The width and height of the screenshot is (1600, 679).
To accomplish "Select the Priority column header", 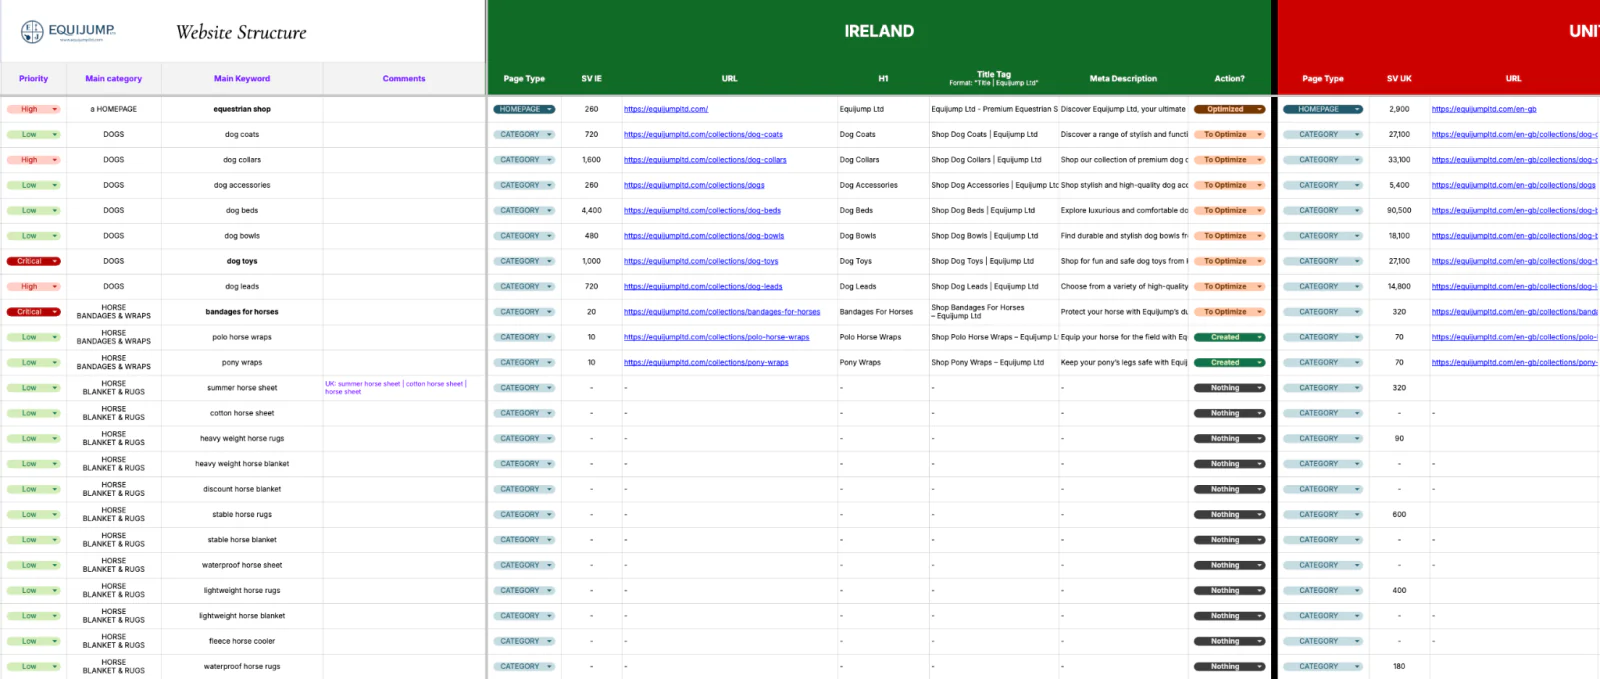I will (33, 78).
